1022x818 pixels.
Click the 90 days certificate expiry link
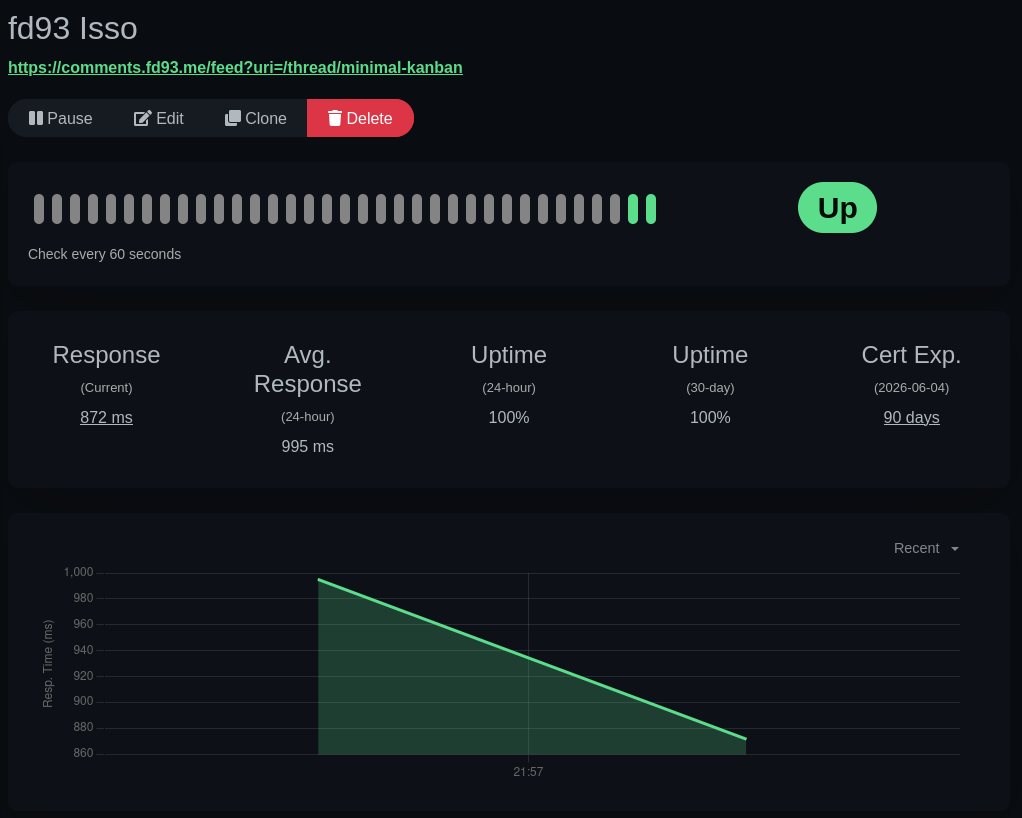[x=911, y=417]
